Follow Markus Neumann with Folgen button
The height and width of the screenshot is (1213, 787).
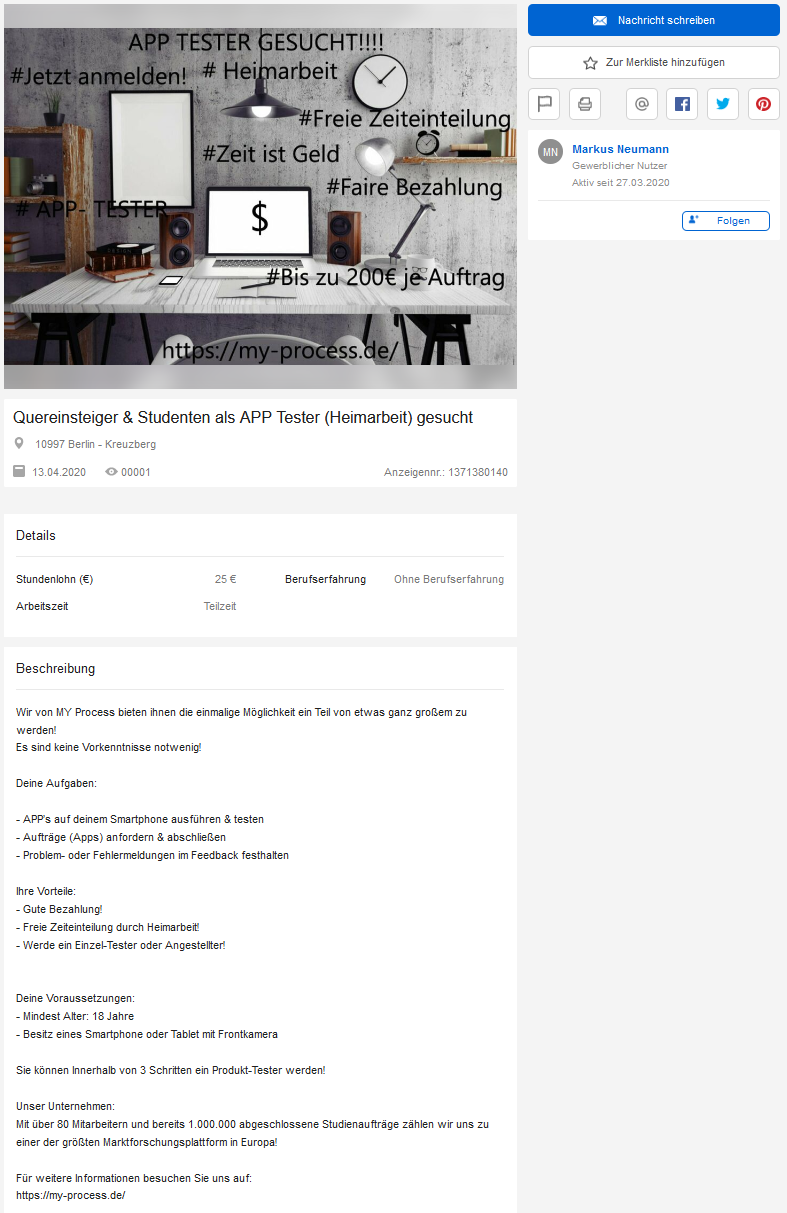click(726, 220)
